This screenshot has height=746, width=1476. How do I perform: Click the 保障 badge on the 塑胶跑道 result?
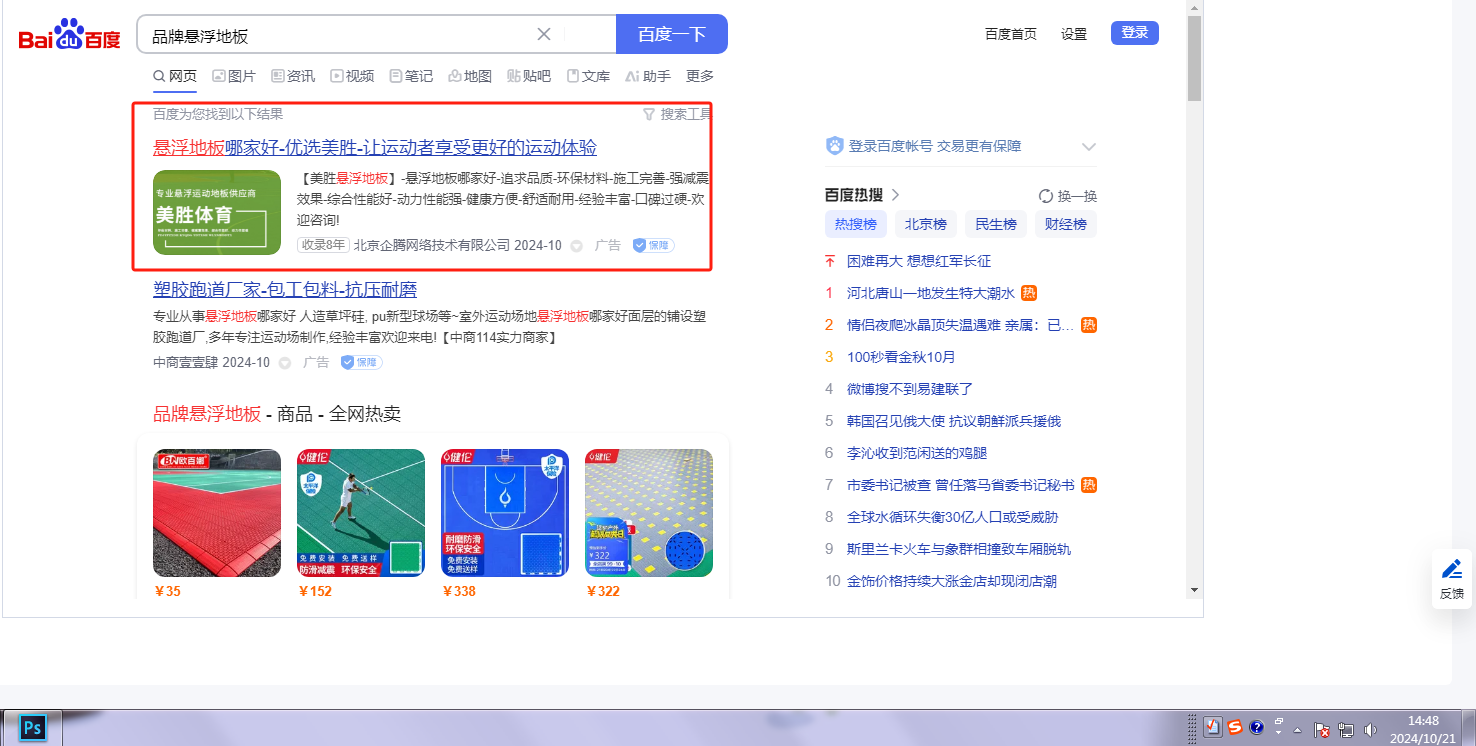coord(361,362)
